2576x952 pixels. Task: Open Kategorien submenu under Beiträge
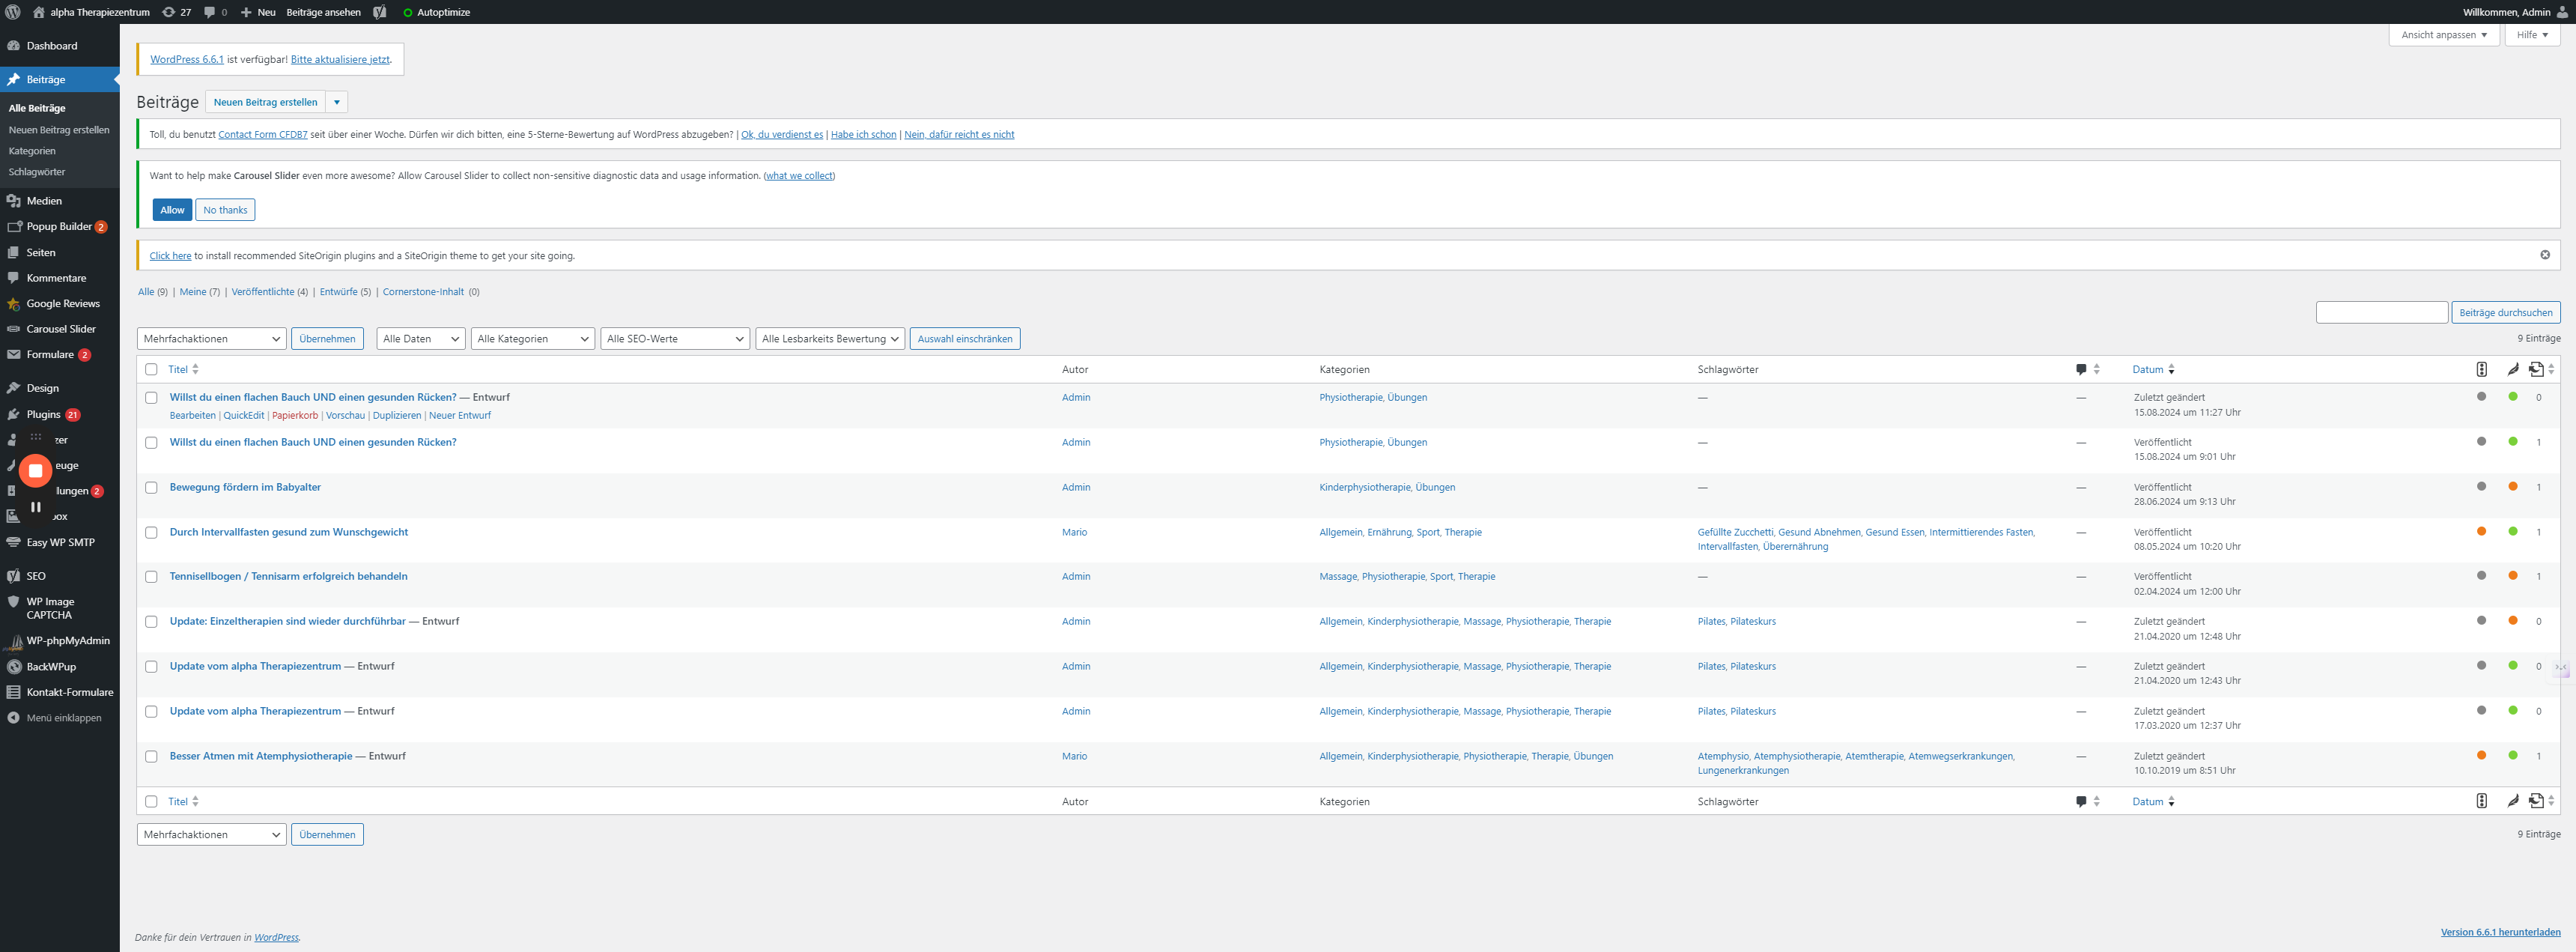[32, 151]
